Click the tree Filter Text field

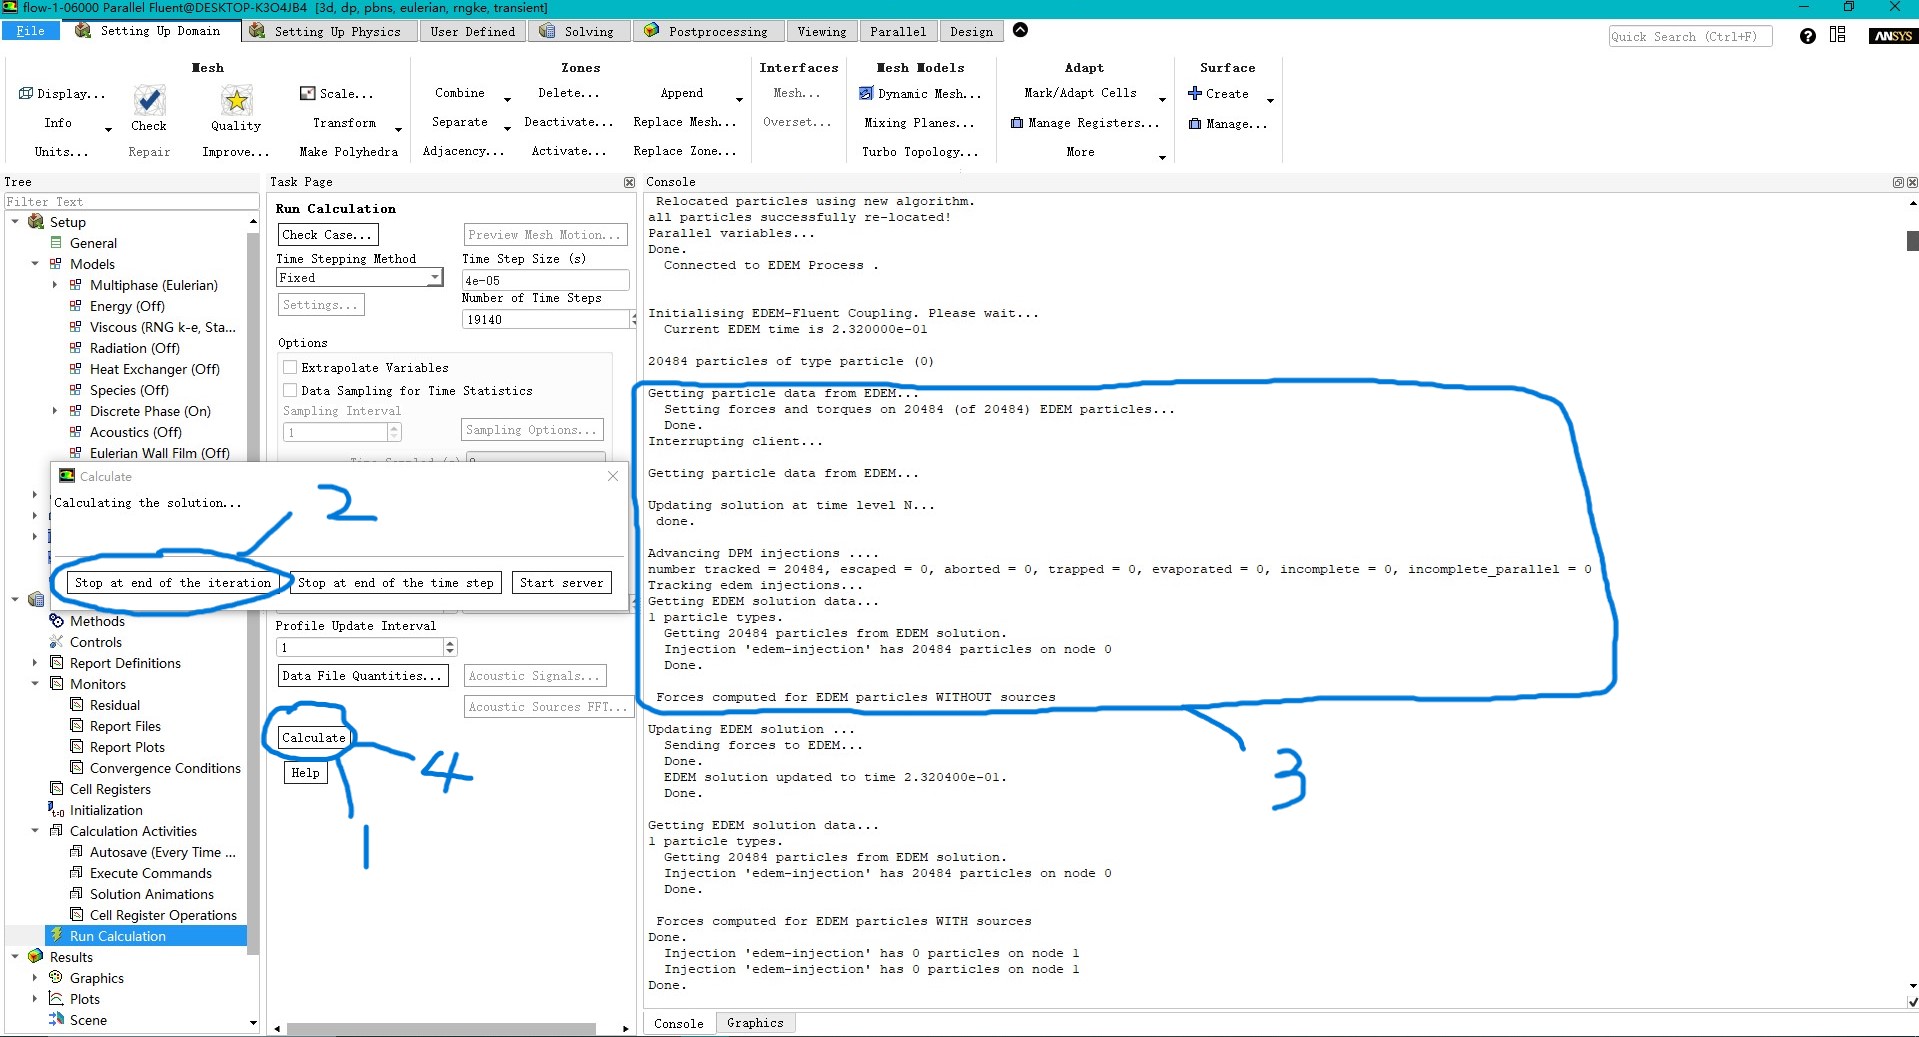tap(131, 202)
